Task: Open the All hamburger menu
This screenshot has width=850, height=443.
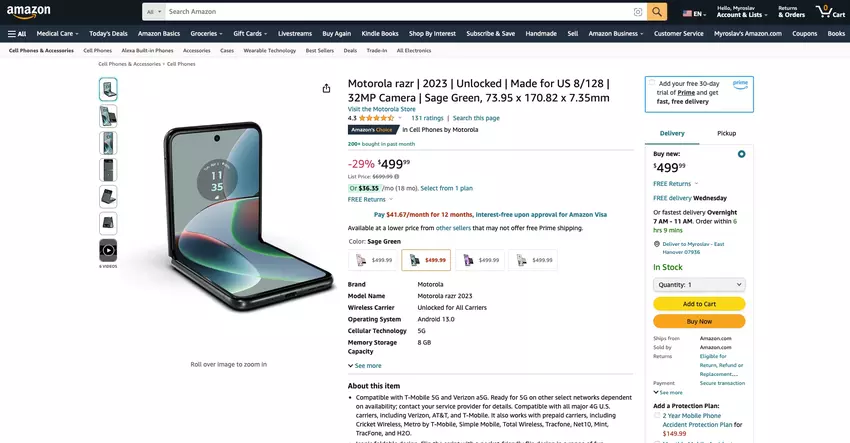Action: click(17, 33)
